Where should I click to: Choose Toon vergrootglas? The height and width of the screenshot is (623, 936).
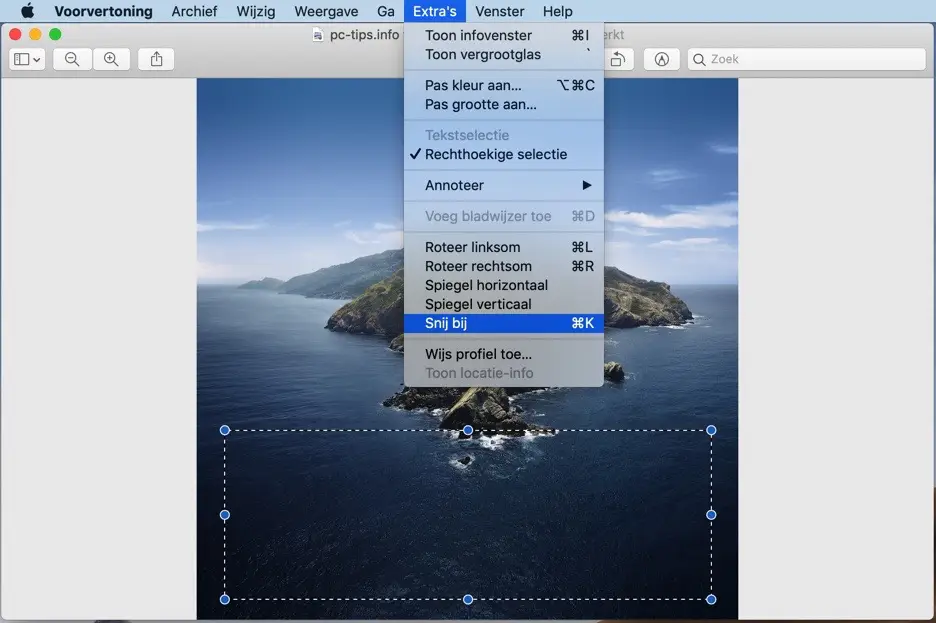(504, 54)
